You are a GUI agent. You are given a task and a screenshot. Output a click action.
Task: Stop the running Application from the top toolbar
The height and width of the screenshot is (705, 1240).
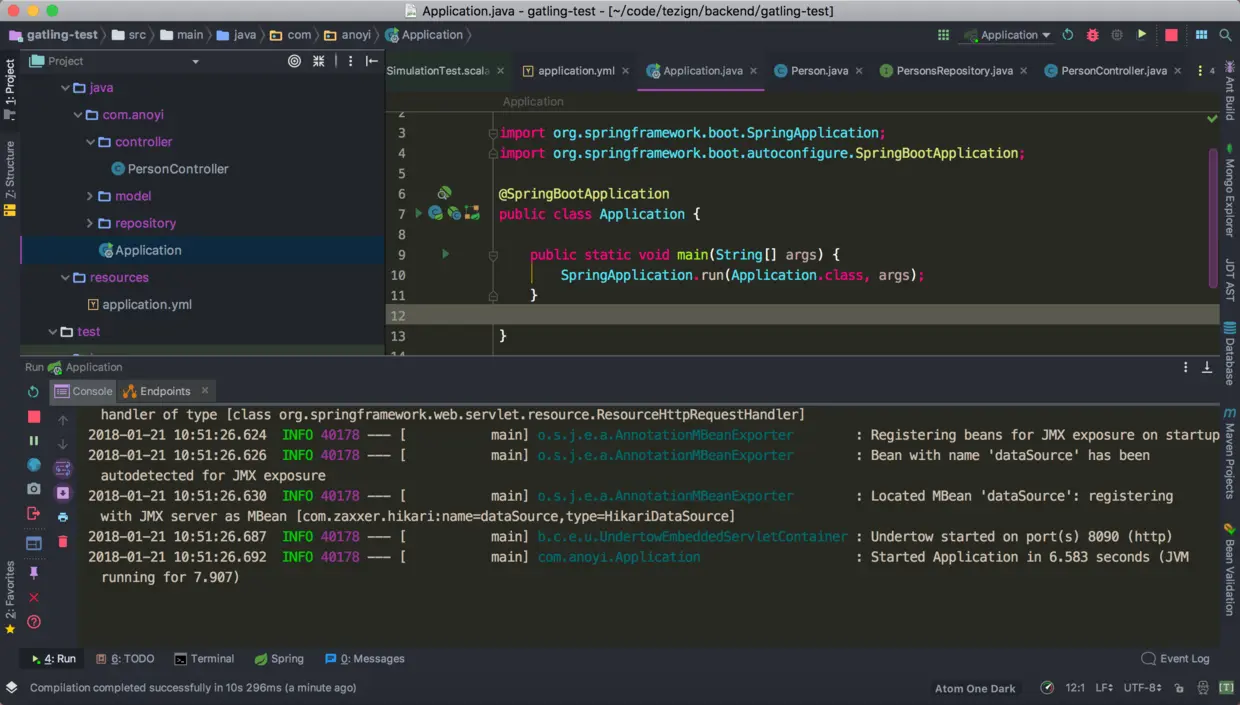click(x=1171, y=35)
